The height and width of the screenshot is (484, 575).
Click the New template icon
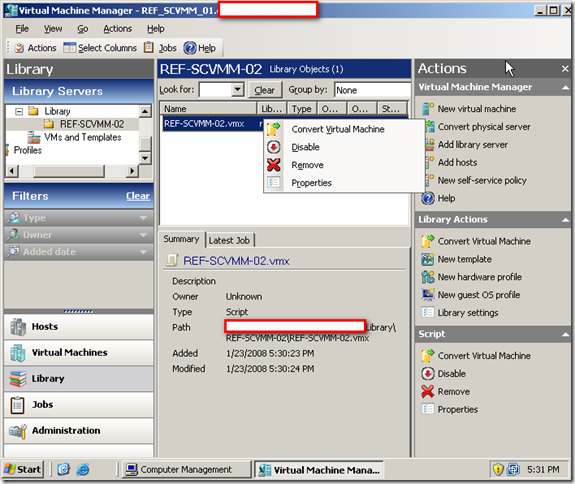(428, 259)
